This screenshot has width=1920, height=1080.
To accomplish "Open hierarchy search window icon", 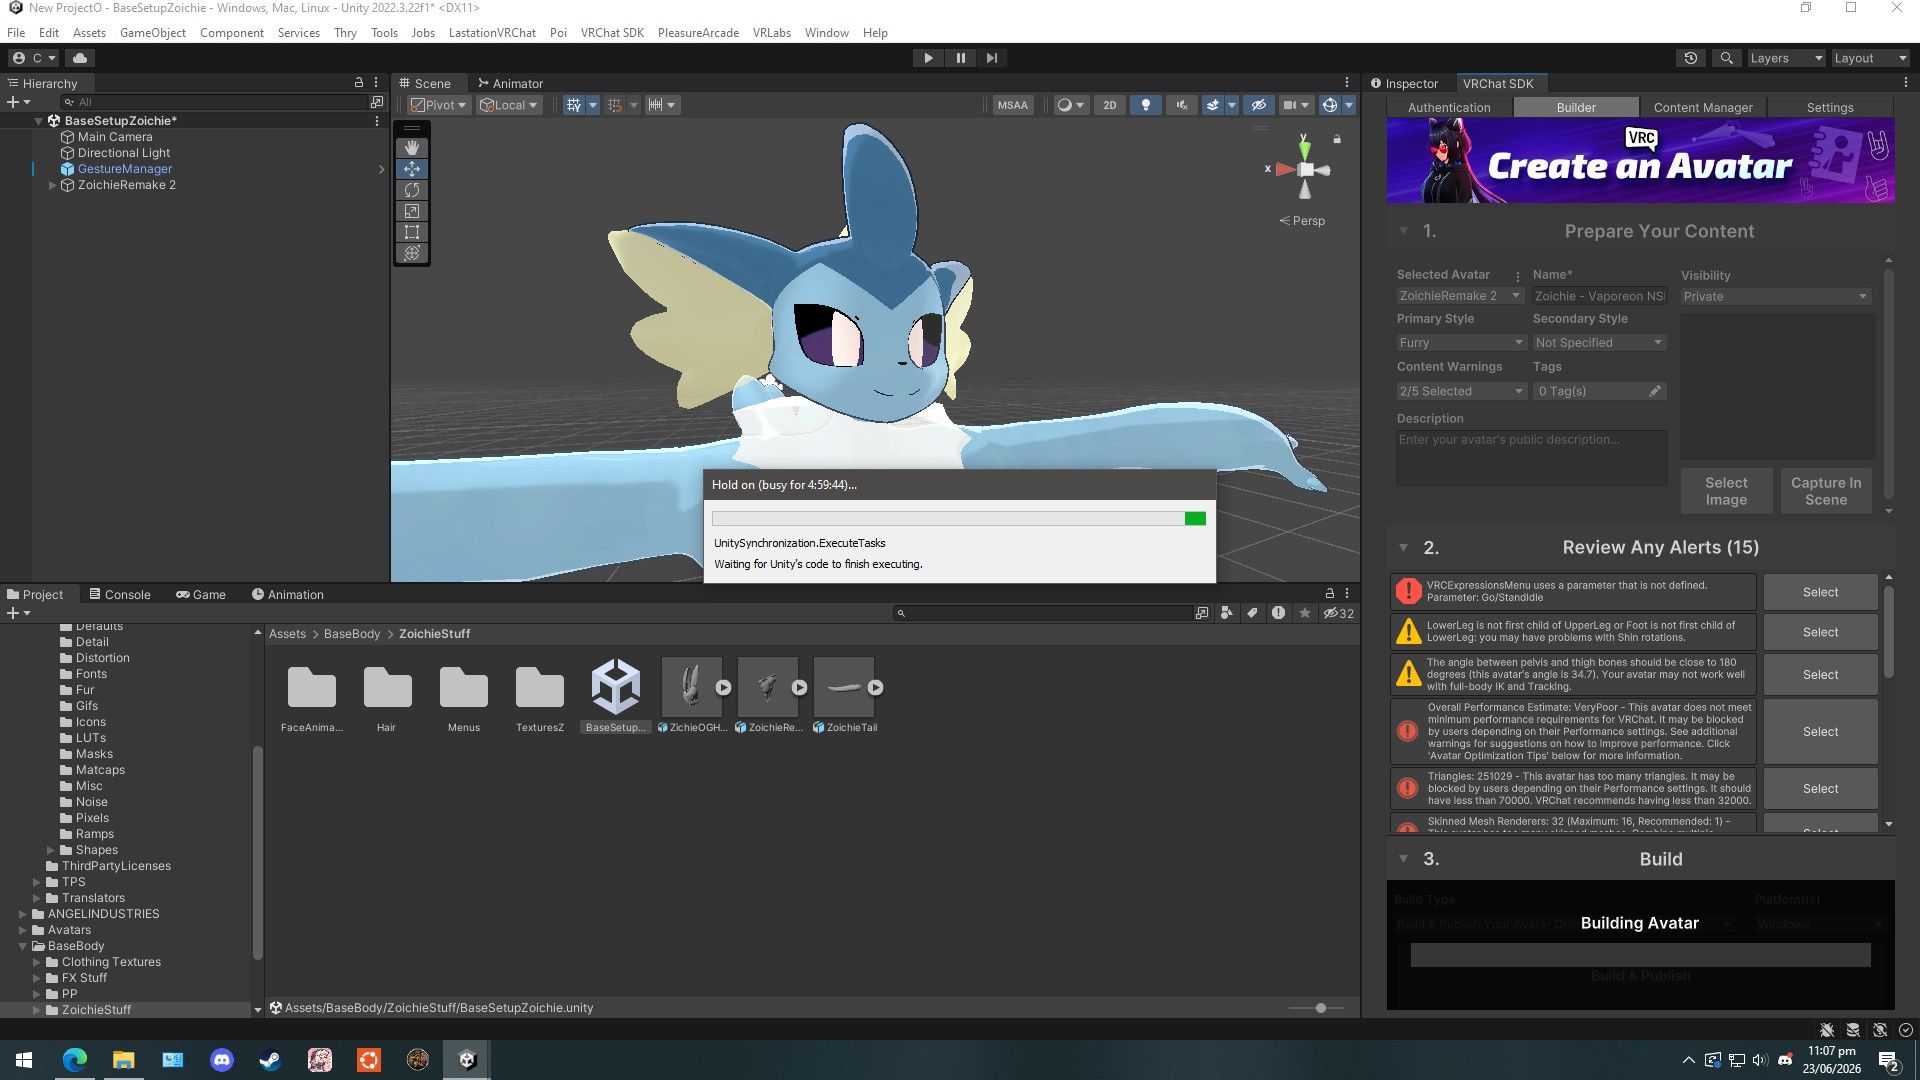I will pyautogui.click(x=377, y=102).
